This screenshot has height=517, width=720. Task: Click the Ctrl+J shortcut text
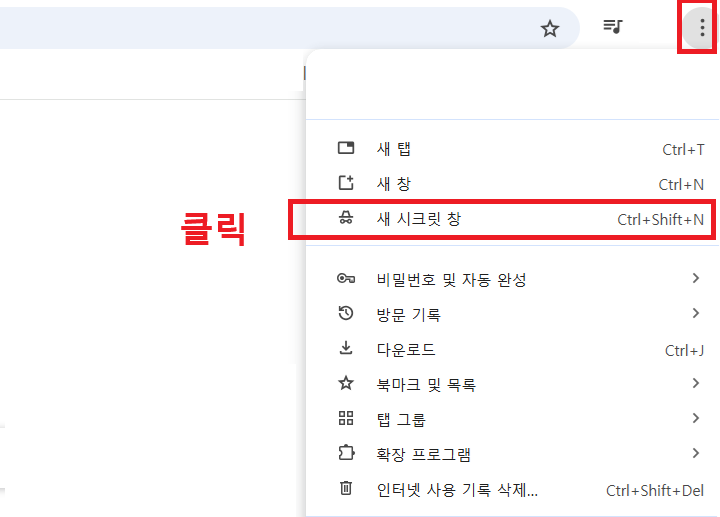pyautogui.click(x=685, y=351)
